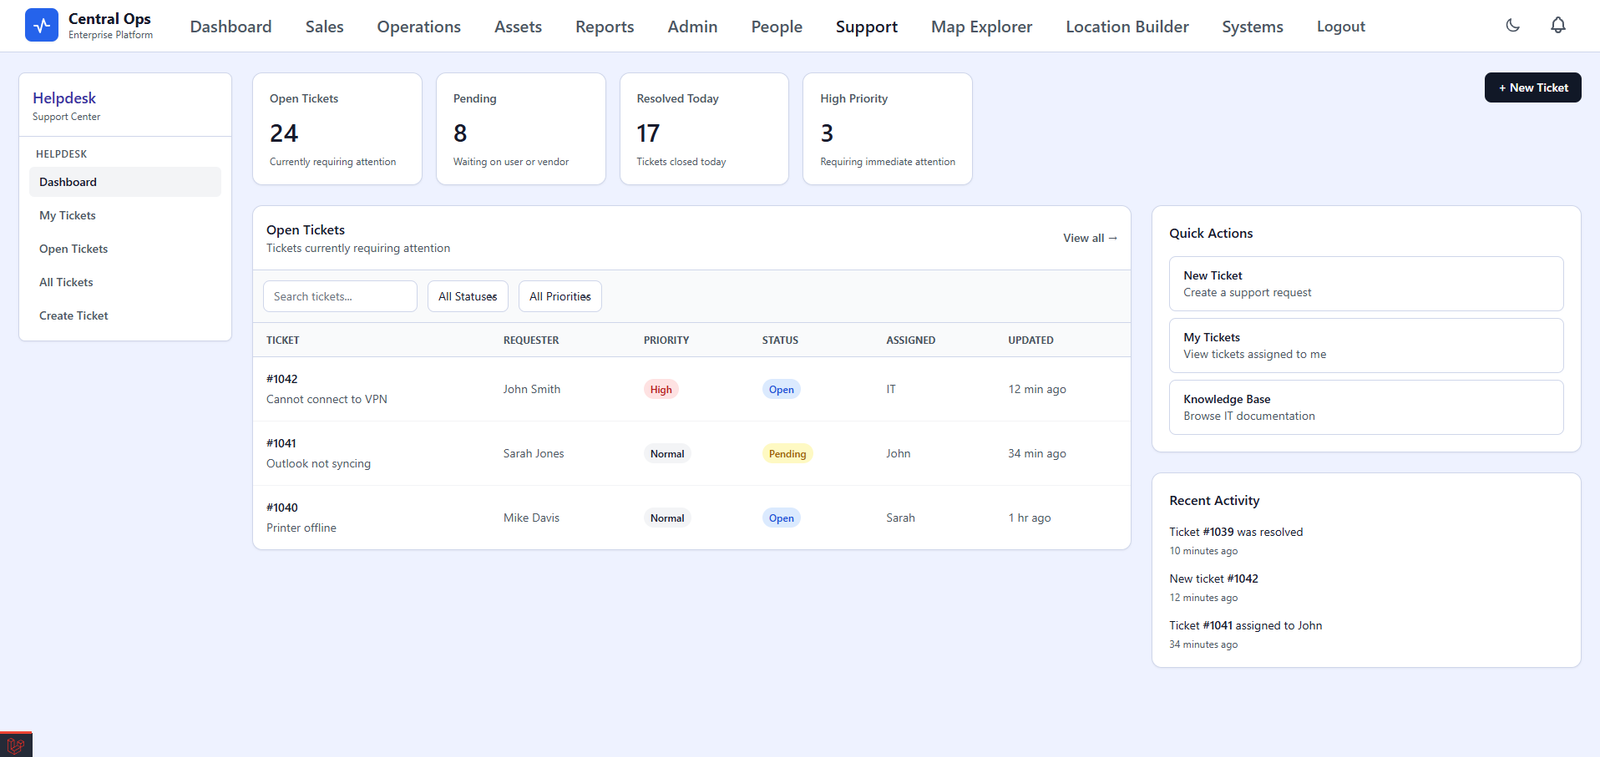Click 'New ticket #1042' activity entry
This screenshot has height=757, width=1600.
tap(1214, 579)
